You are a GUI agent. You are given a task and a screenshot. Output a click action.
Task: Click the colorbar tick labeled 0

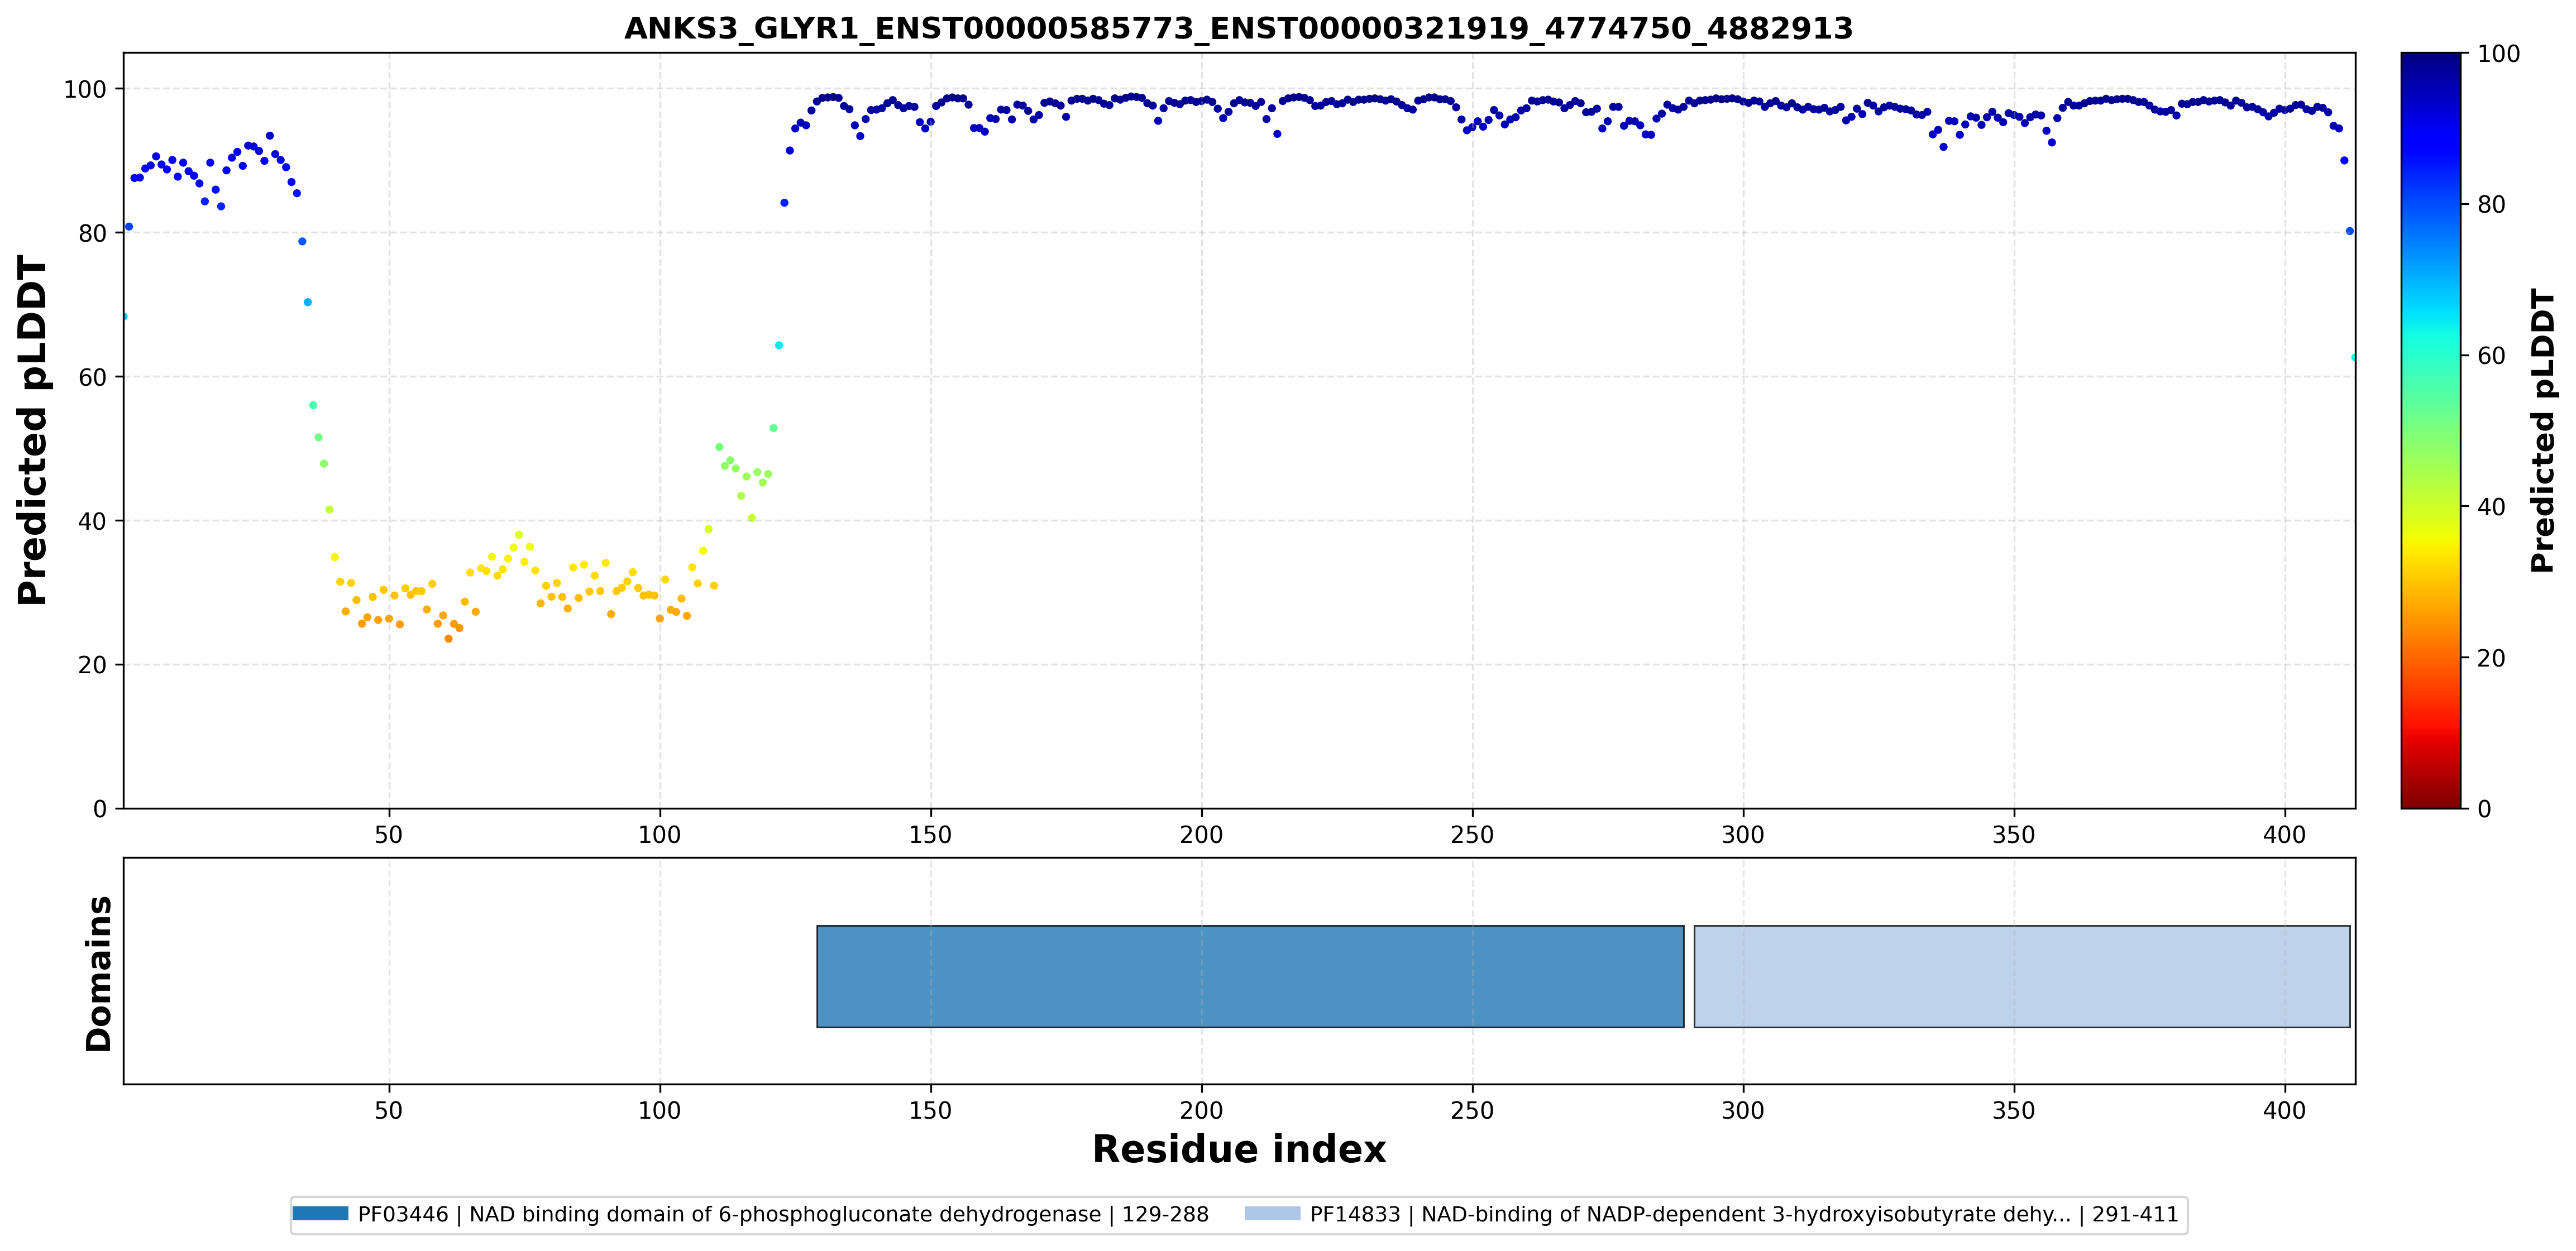tap(2484, 809)
